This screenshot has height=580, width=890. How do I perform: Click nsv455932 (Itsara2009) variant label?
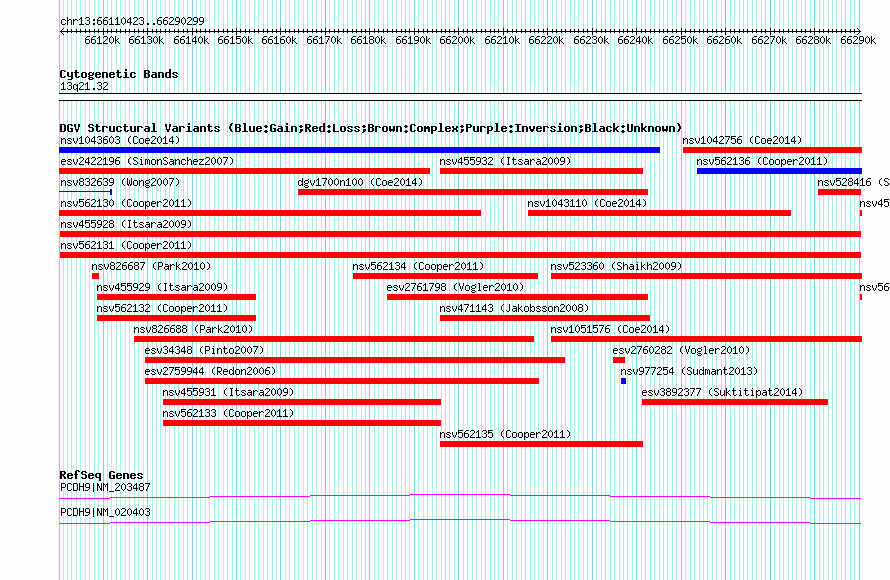505,161
